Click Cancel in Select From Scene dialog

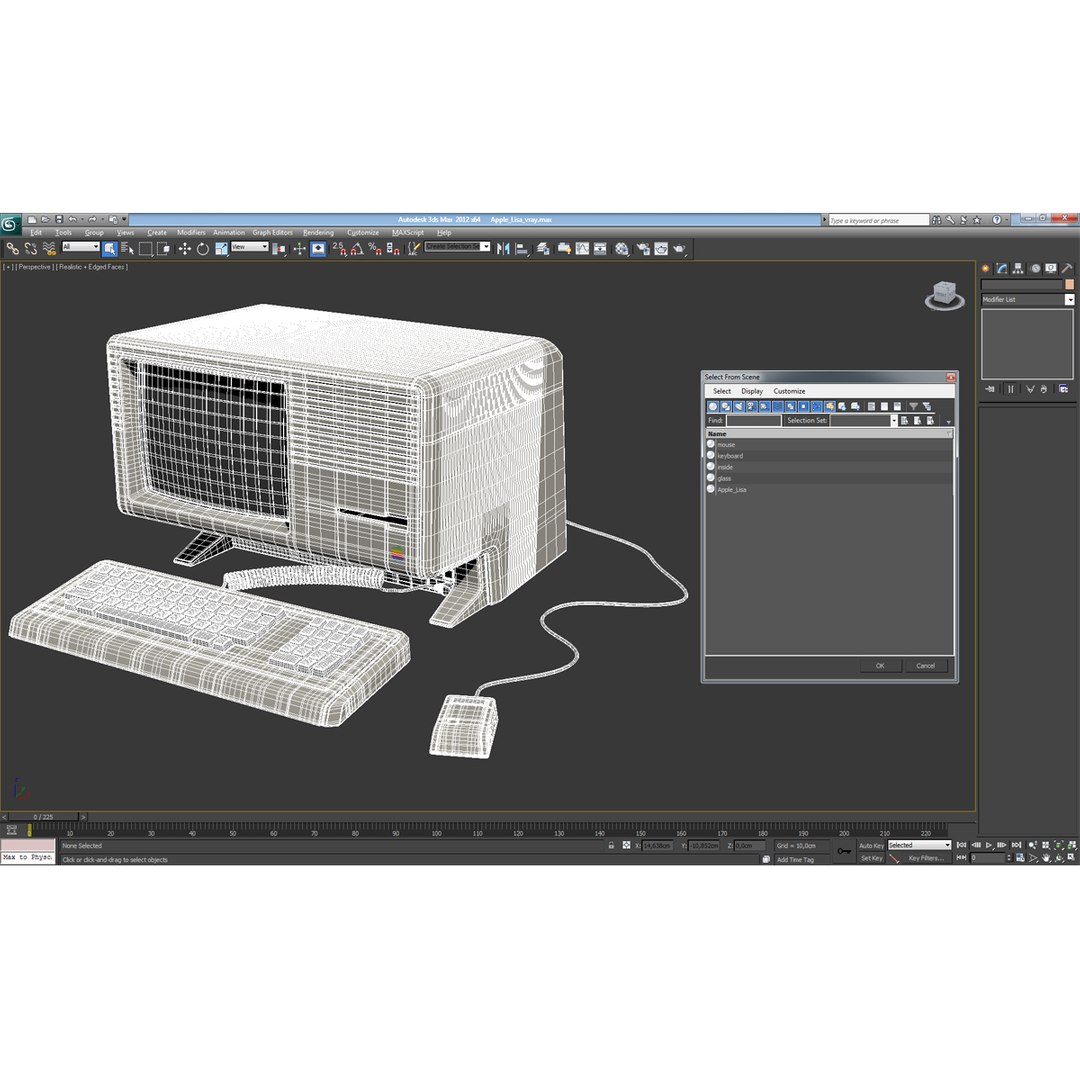click(925, 666)
